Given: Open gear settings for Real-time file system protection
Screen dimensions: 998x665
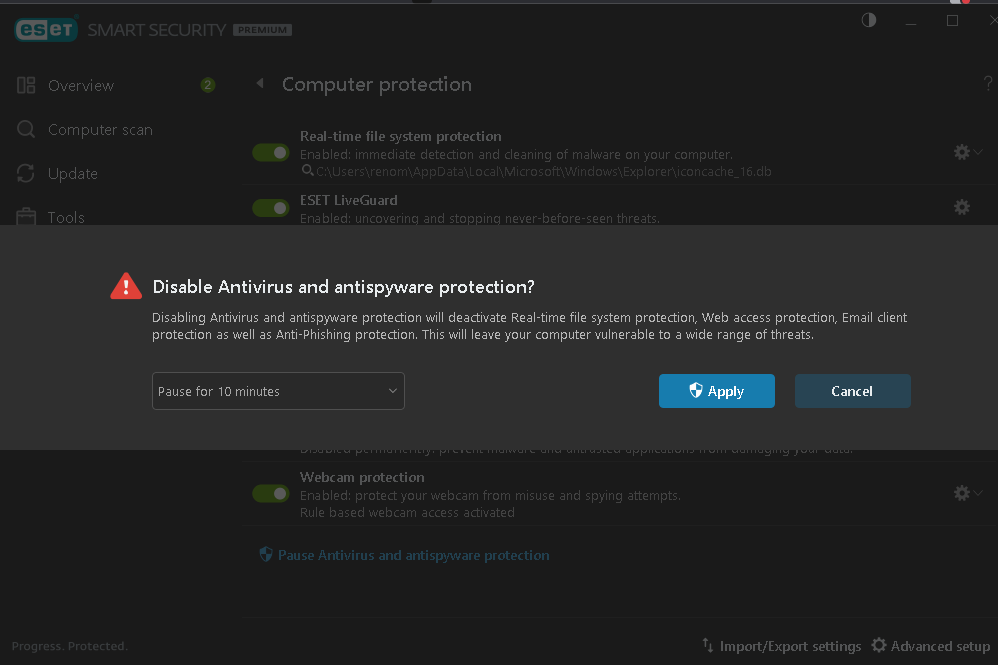Looking at the screenshot, I should tap(962, 152).
